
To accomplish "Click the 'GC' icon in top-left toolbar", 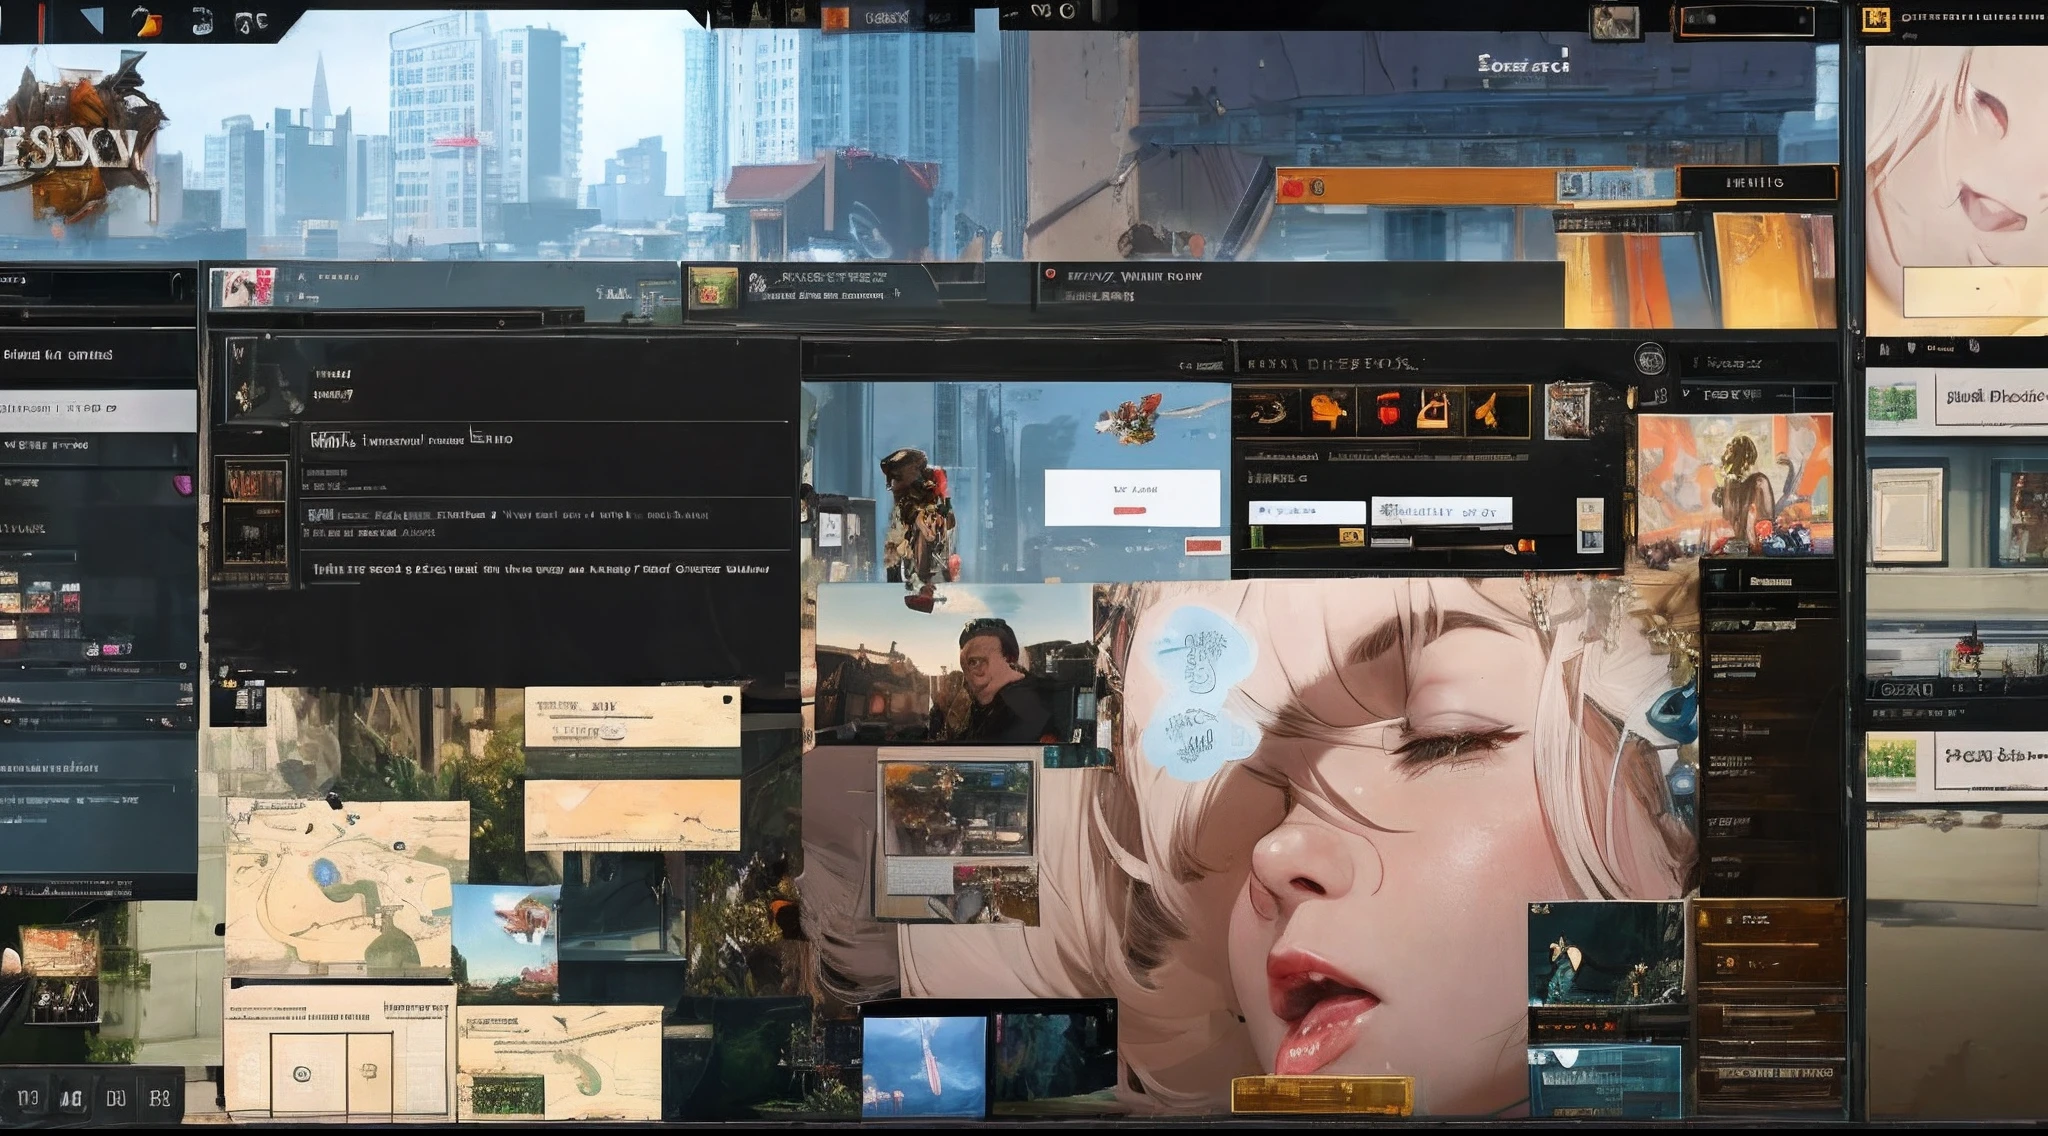I will click(x=251, y=22).
